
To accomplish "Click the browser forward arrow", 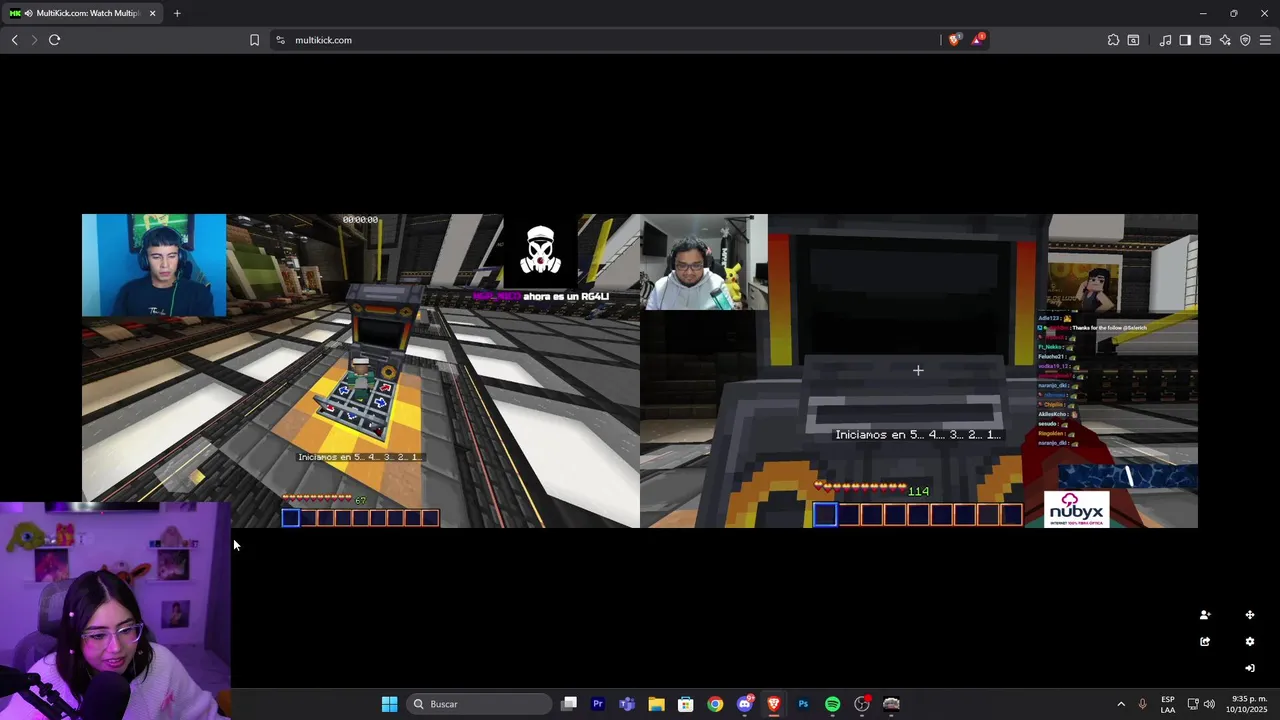I will pos(34,40).
